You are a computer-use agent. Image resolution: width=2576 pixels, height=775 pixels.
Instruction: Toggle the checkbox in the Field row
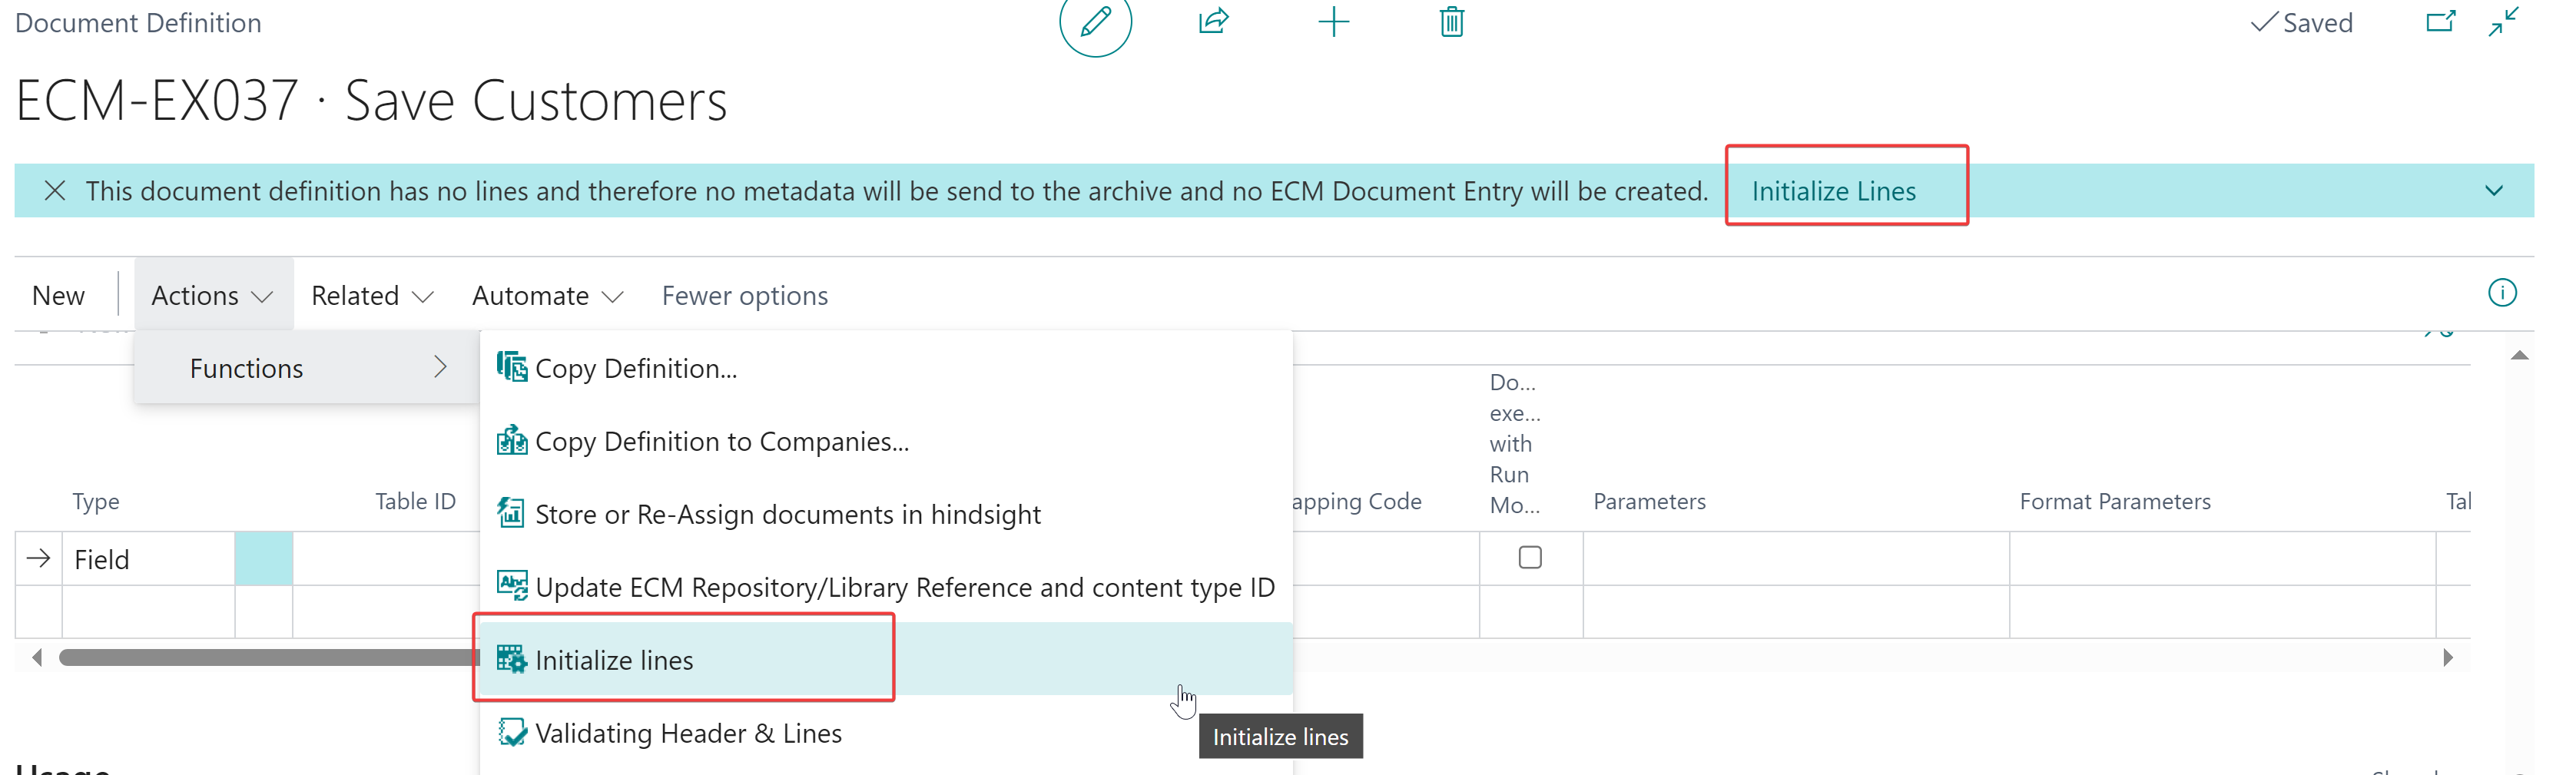point(1530,558)
